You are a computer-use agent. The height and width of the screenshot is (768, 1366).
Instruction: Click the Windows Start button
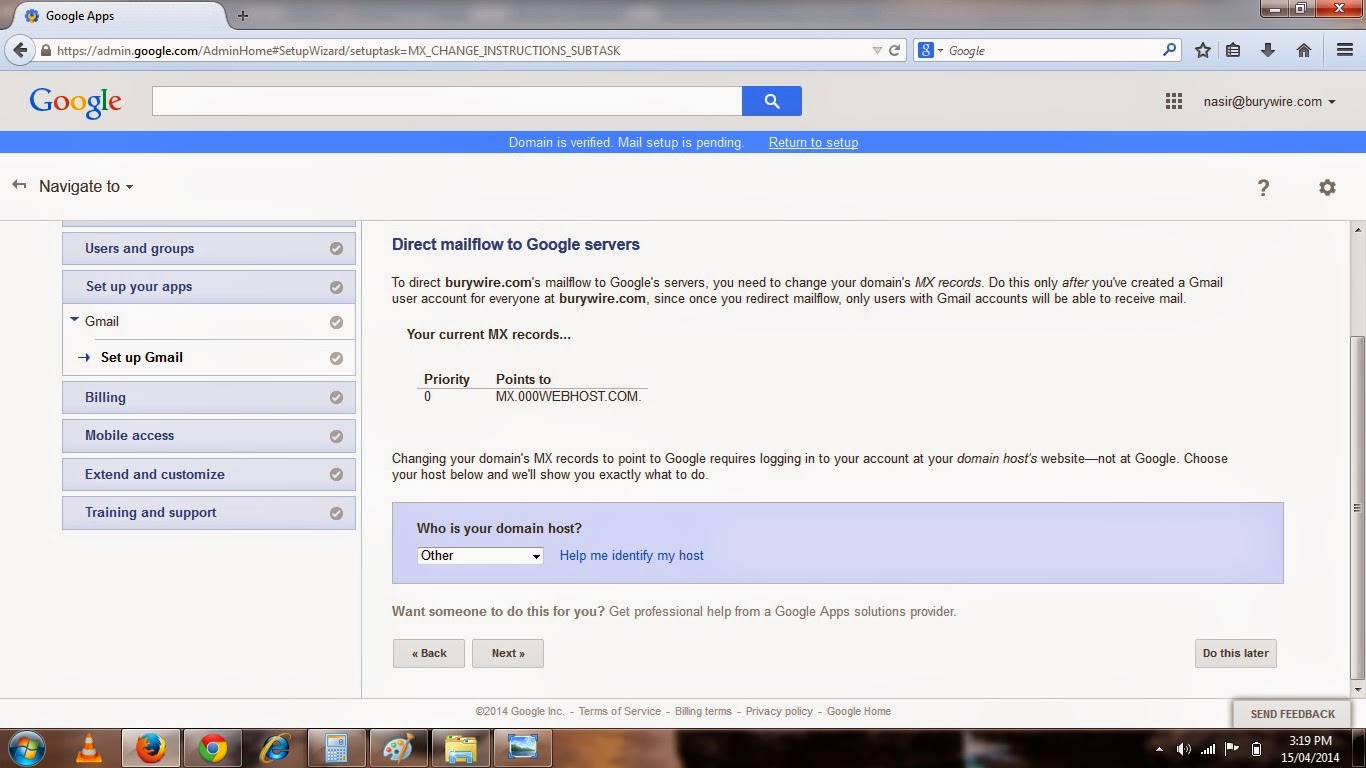(26, 747)
